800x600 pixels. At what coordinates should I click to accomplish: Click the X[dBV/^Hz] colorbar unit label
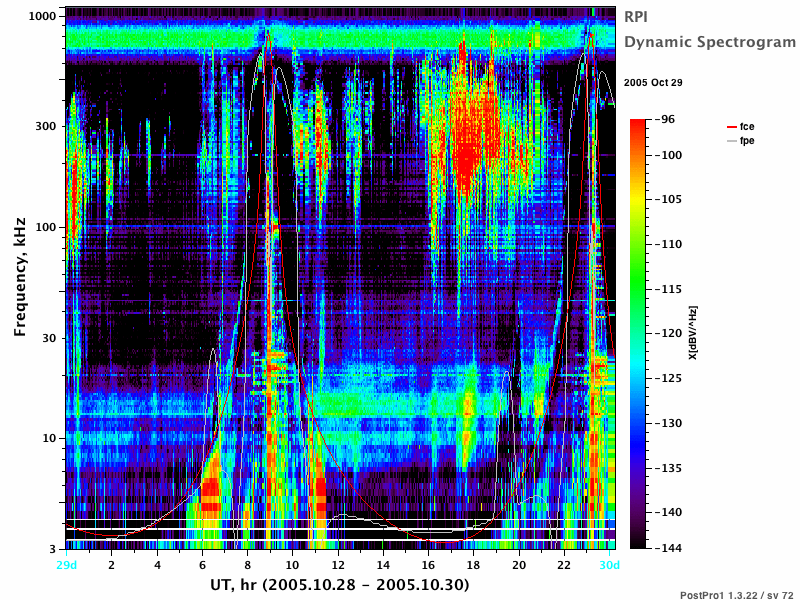point(692,333)
